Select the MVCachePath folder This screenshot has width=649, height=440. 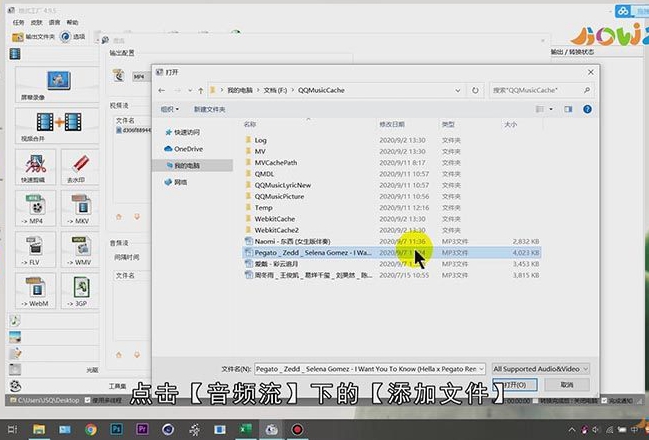coord(276,163)
